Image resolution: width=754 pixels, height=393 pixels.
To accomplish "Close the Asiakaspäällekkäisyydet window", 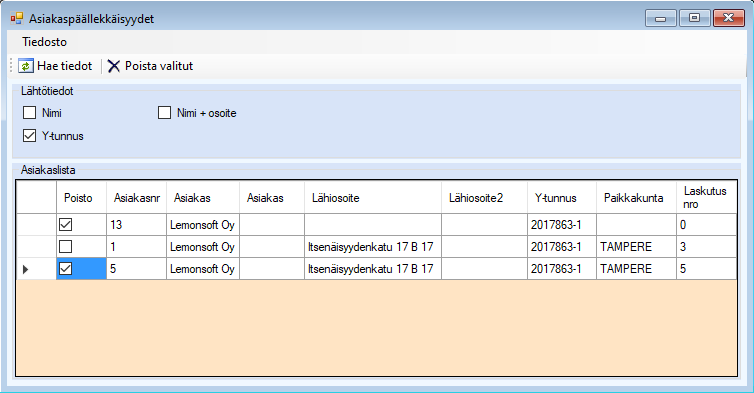I will [x=729, y=18].
